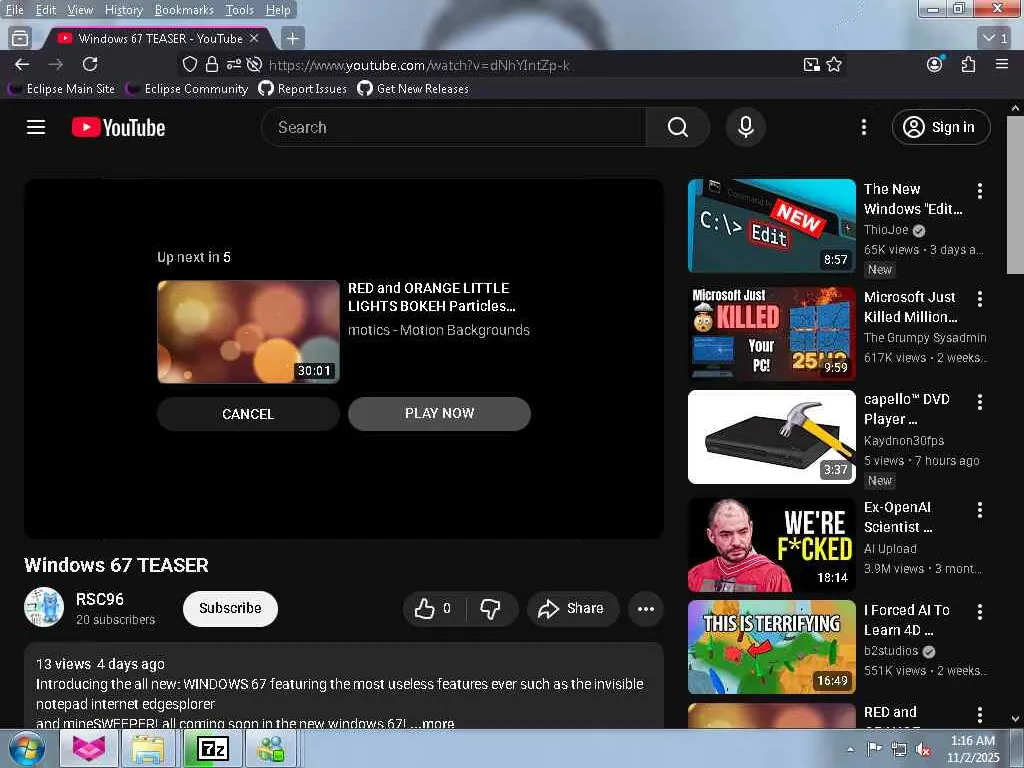This screenshot has width=1024, height=768.
Task: Click the muted volume tray icon
Action: pyautogui.click(x=923, y=749)
